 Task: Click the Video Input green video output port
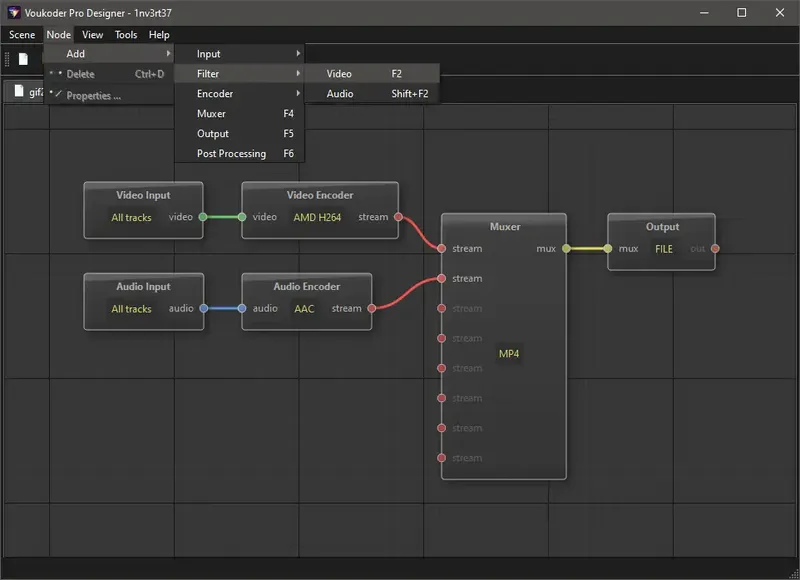pos(203,217)
